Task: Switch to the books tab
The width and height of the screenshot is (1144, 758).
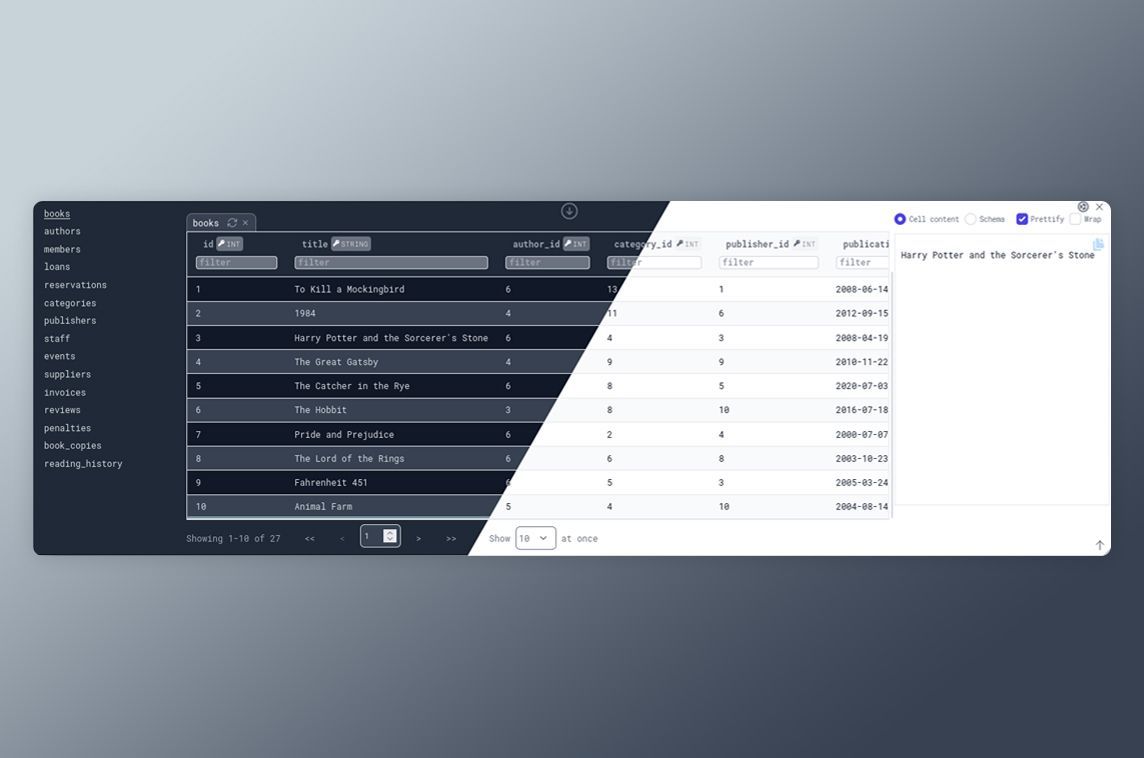Action: (206, 222)
